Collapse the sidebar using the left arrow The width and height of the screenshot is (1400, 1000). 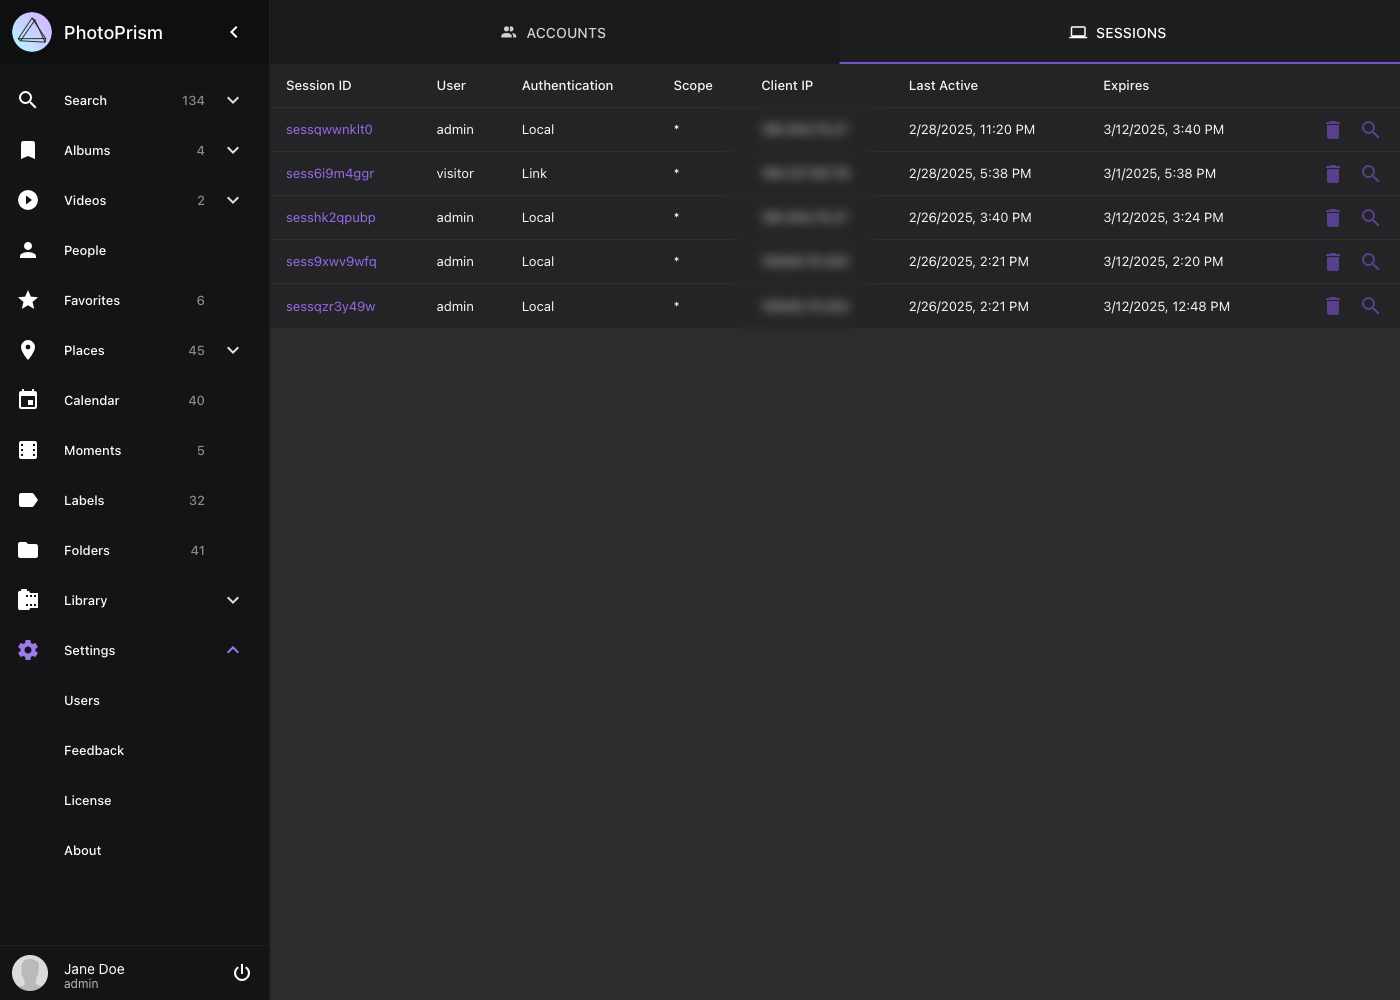pyautogui.click(x=233, y=32)
